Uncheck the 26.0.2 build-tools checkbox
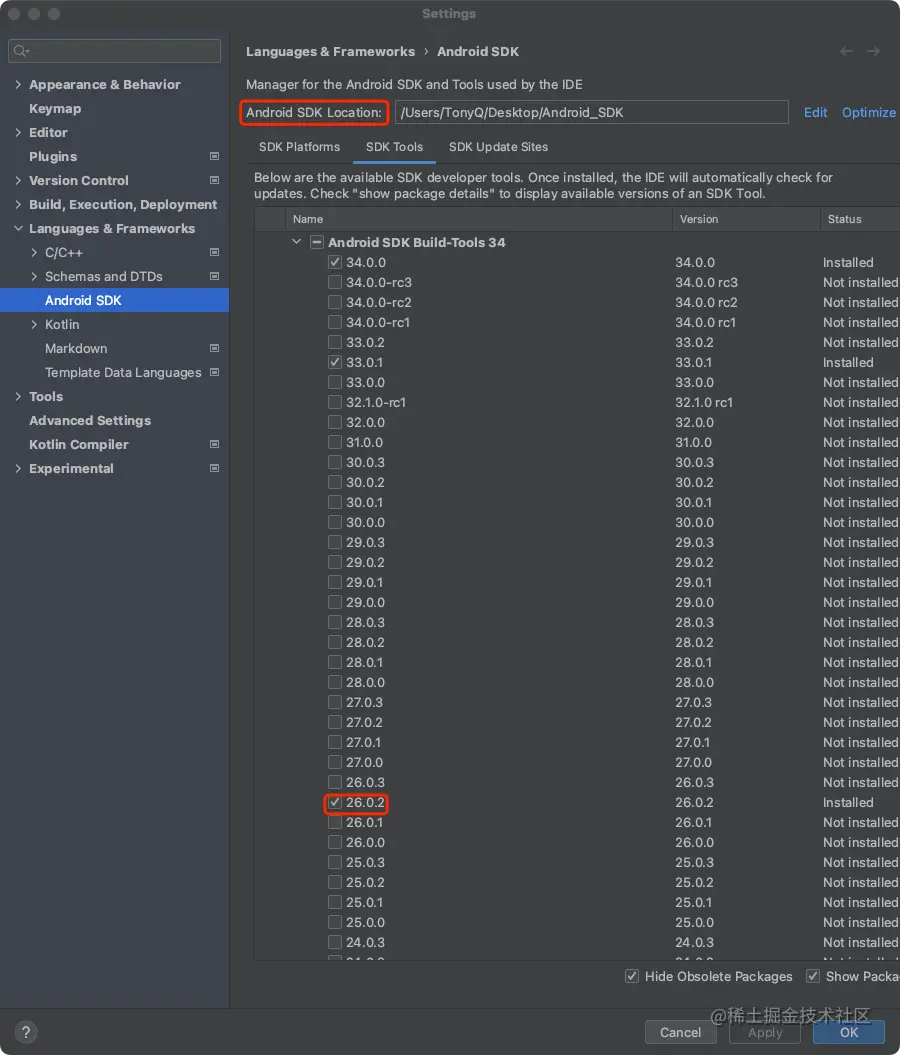 point(334,802)
